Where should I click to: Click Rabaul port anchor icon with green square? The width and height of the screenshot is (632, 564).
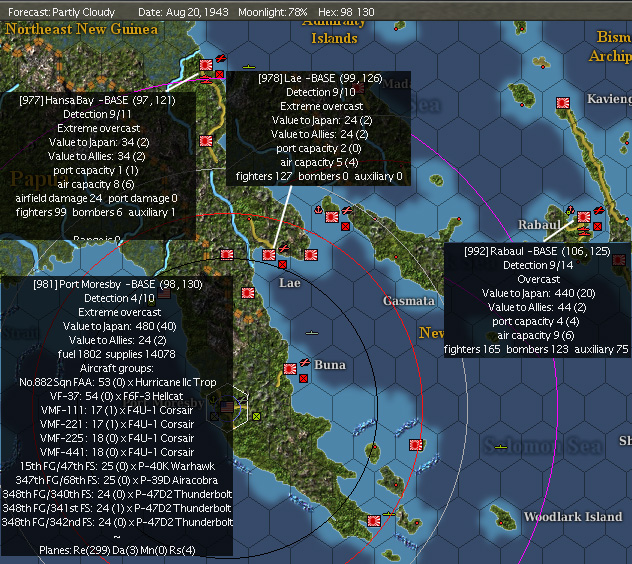570,210
